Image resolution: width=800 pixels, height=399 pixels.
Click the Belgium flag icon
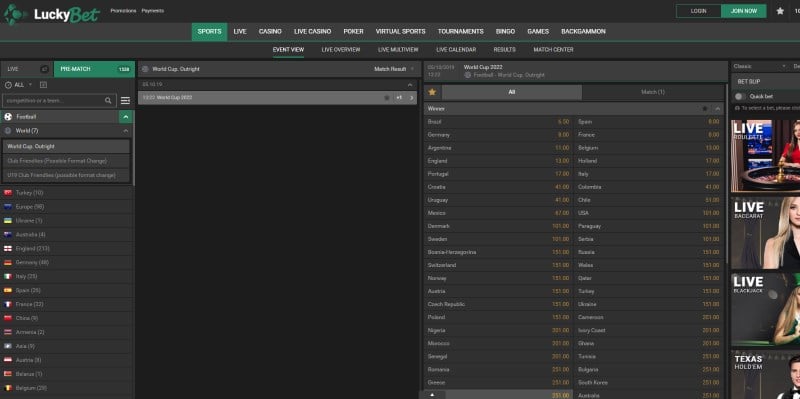(8, 388)
